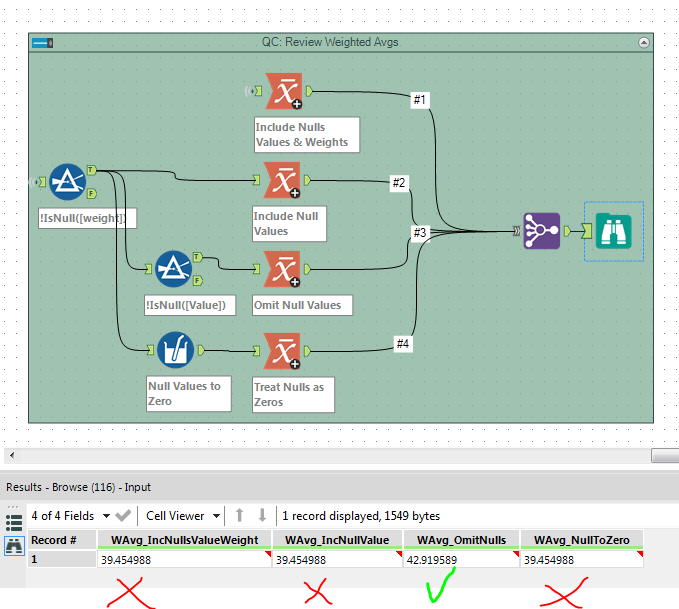This screenshot has height=609, width=679.
Task: Click the T output anchor of weight filter
Action: tap(91, 170)
